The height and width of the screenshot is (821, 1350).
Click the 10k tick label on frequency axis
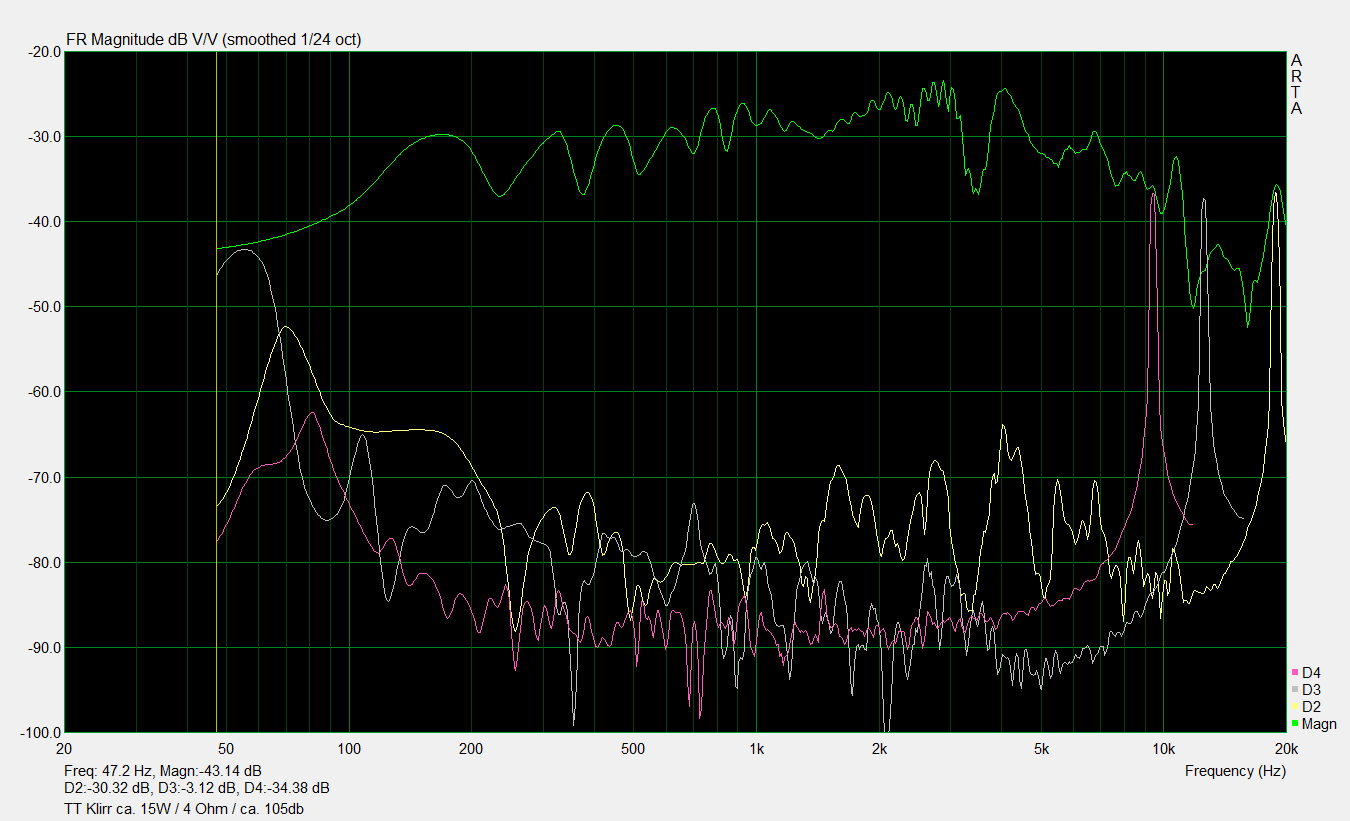pyautogui.click(x=1163, y=749)
